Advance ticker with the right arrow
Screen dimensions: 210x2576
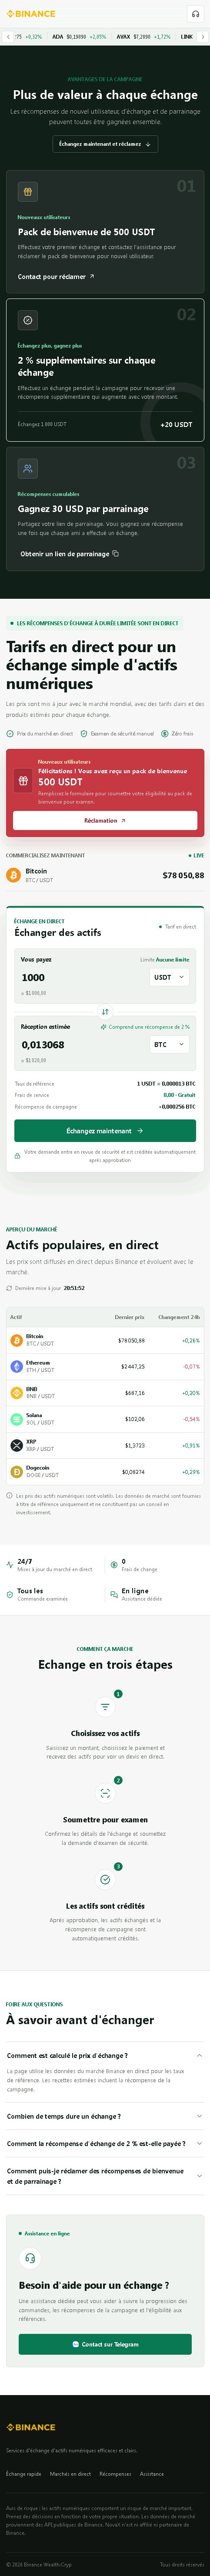[203, 37]
